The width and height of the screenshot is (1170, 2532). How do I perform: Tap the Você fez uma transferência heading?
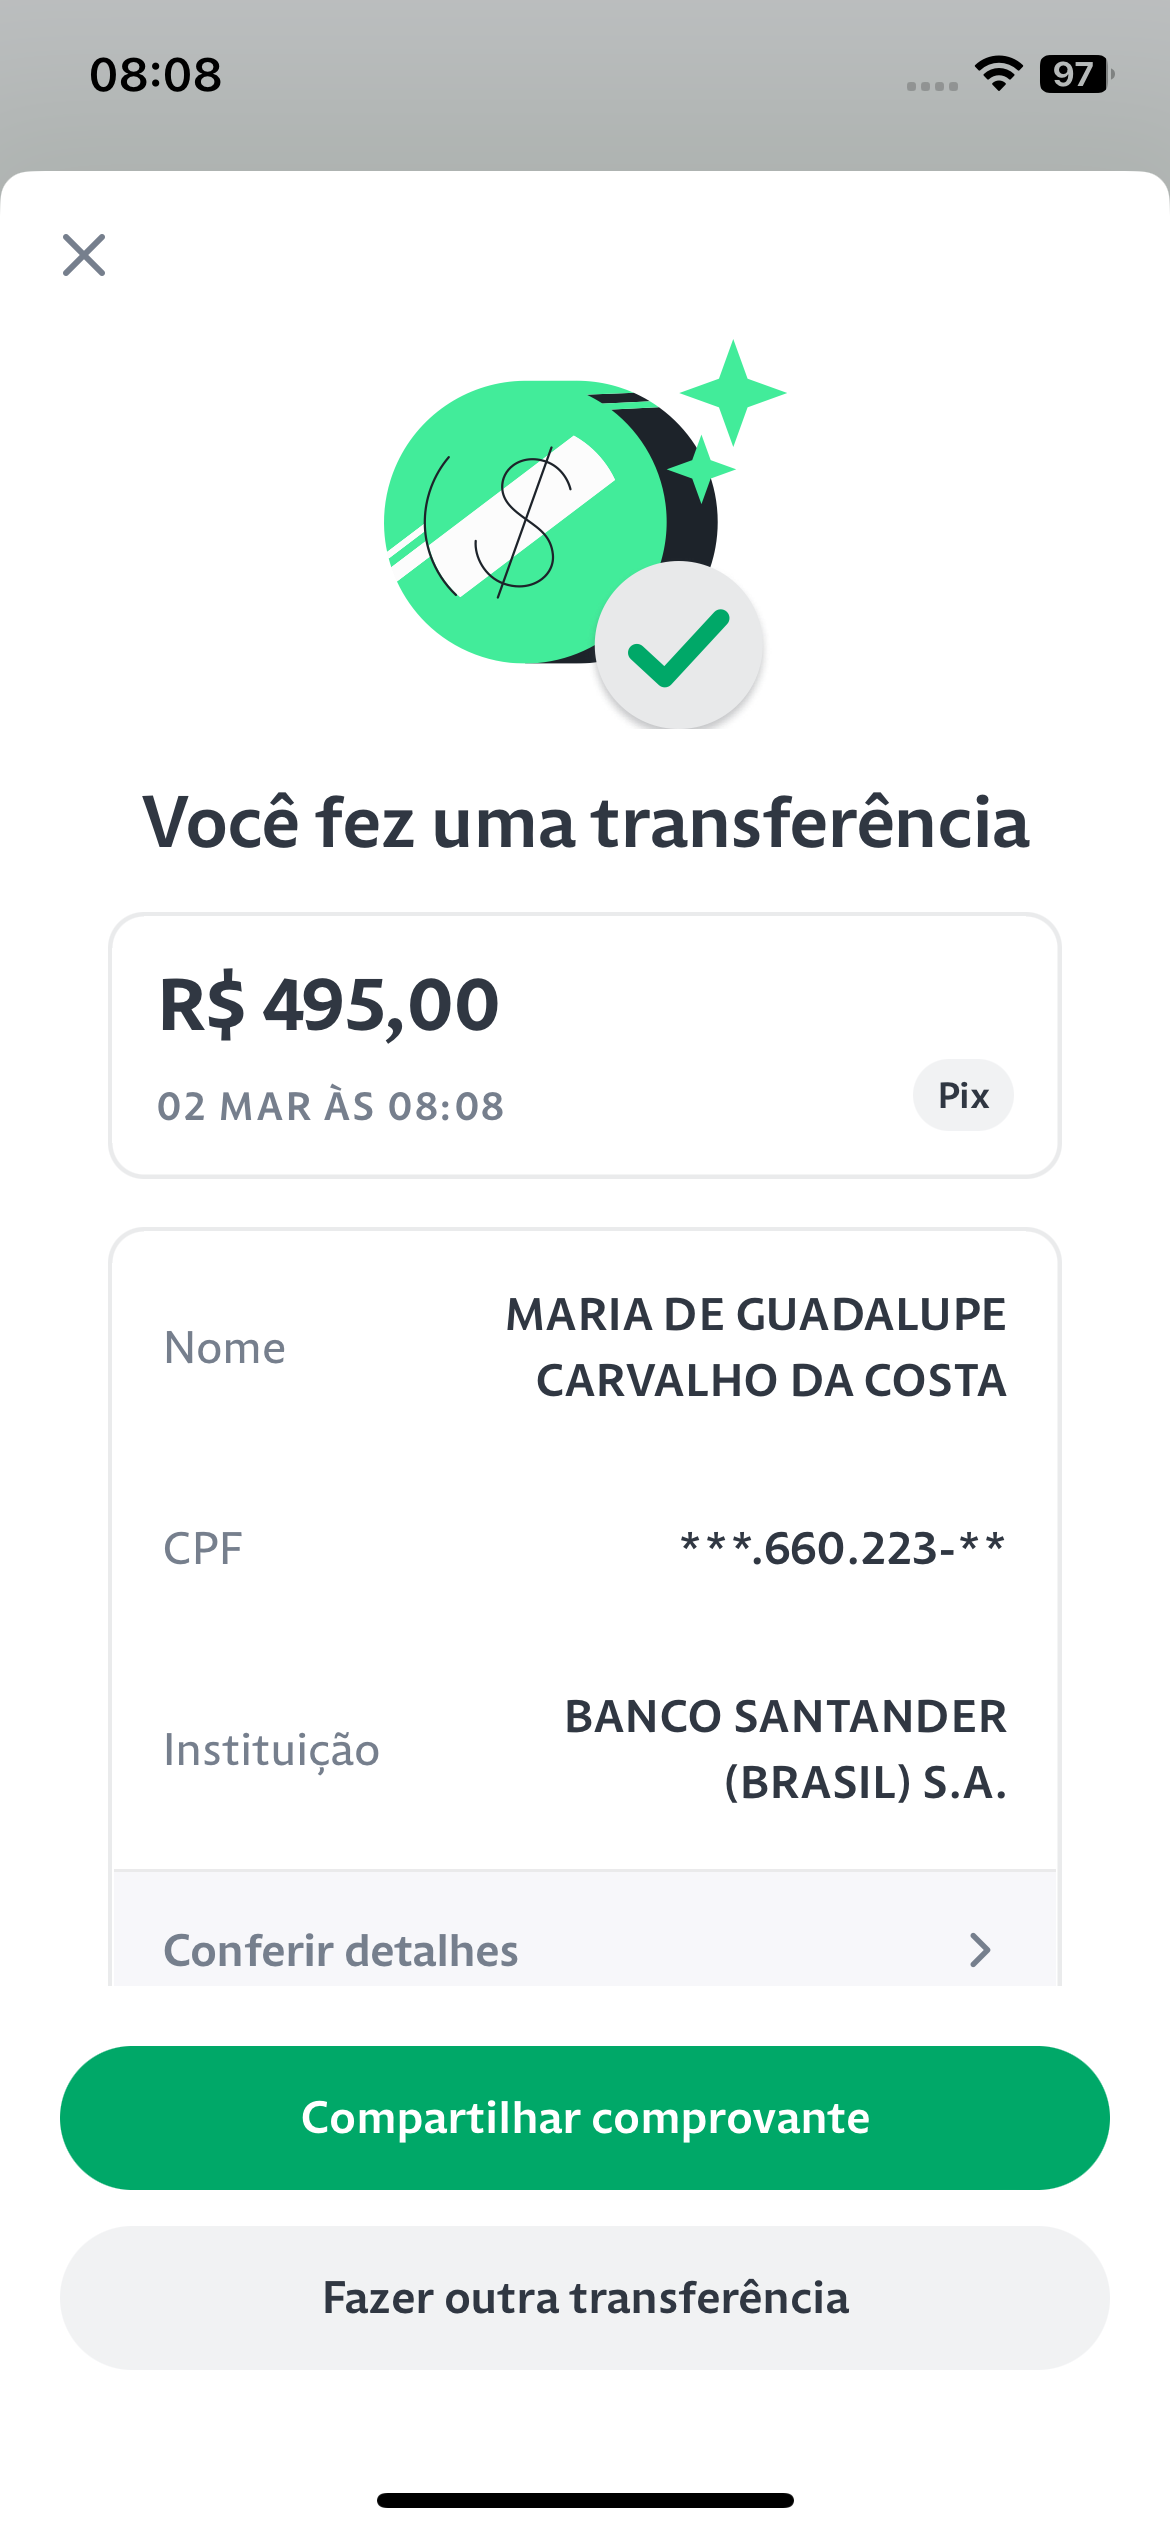click(x=585, y=822)
